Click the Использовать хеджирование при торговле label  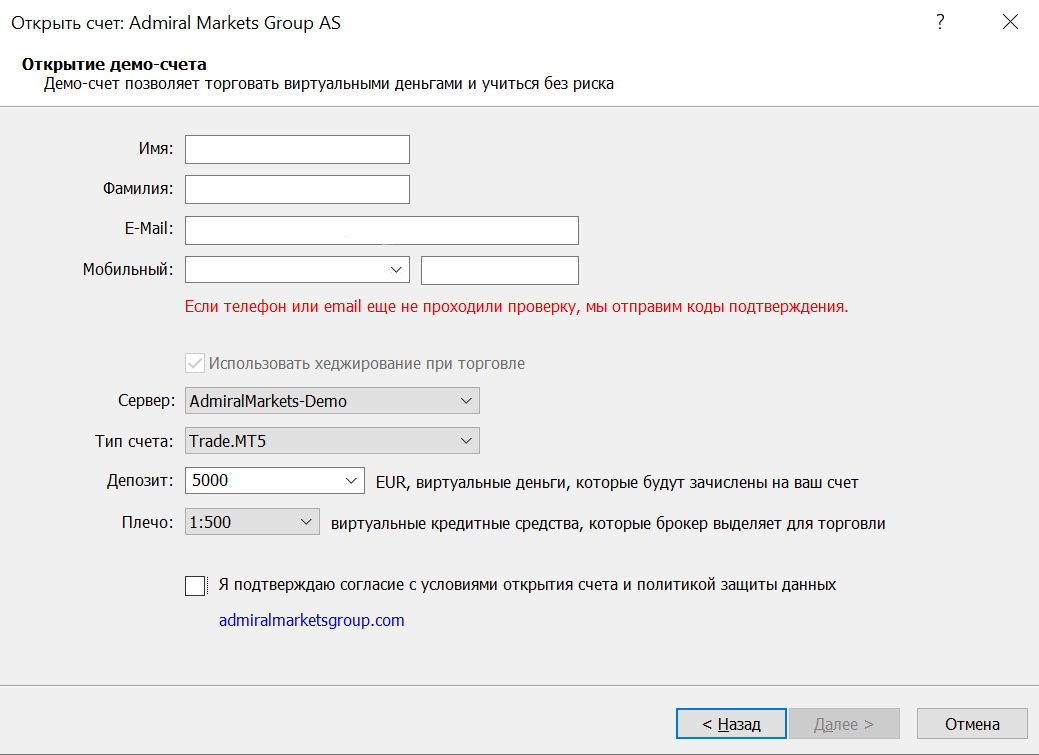point(366,363)
